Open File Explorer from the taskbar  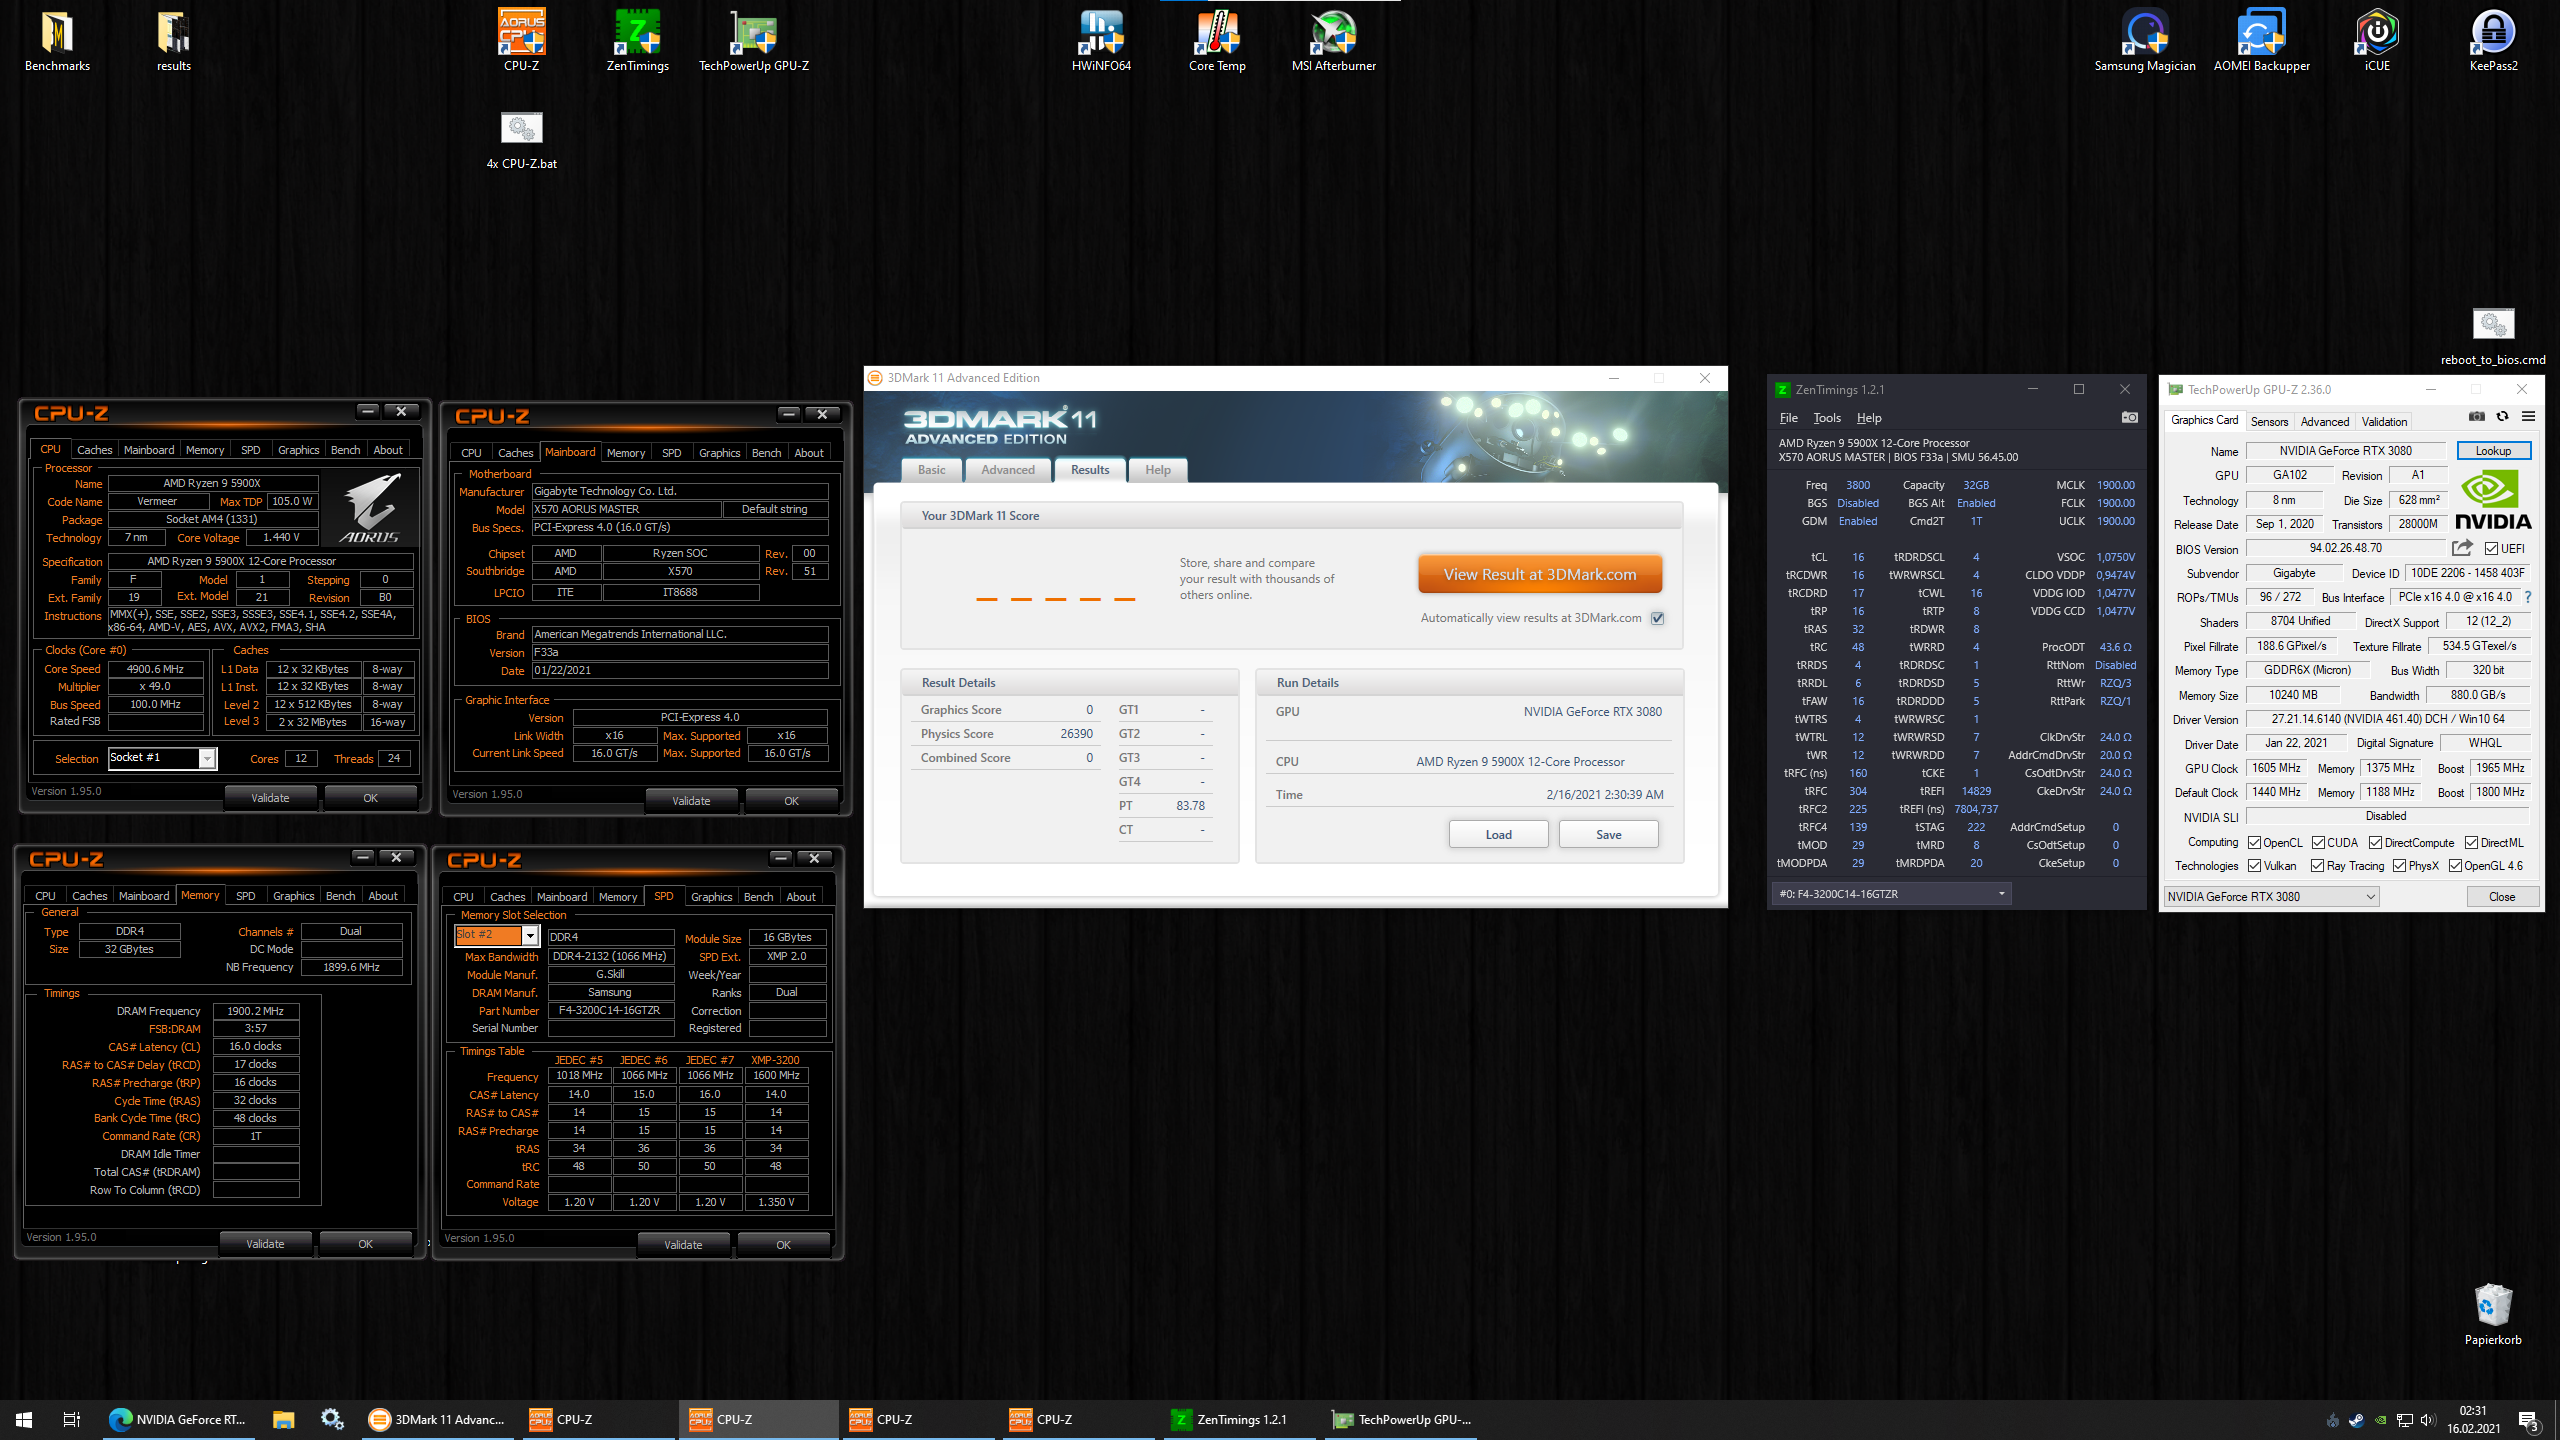click(x=284, y=1419)
